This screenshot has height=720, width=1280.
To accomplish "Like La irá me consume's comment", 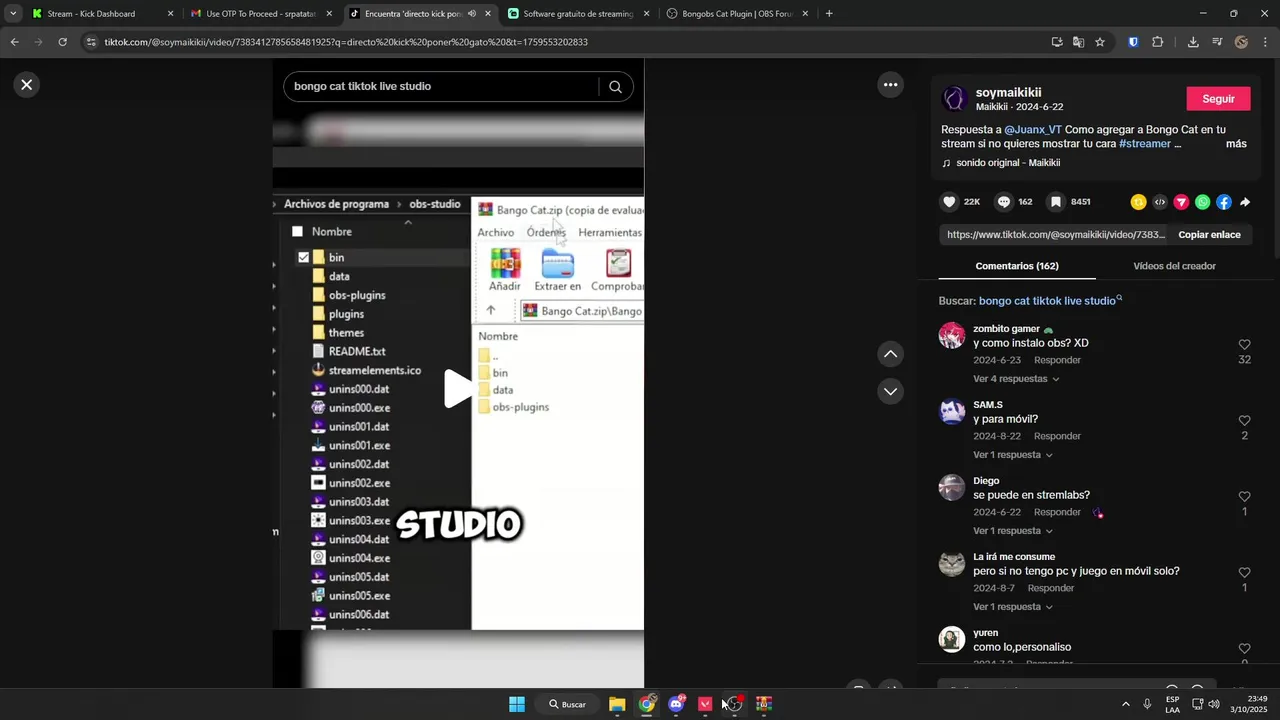I will [x=1244, y=573].
